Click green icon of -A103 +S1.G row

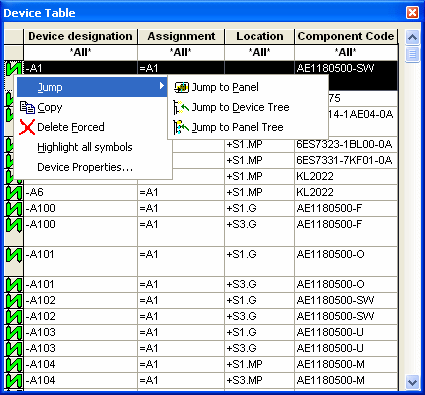(x=14, y=332)
